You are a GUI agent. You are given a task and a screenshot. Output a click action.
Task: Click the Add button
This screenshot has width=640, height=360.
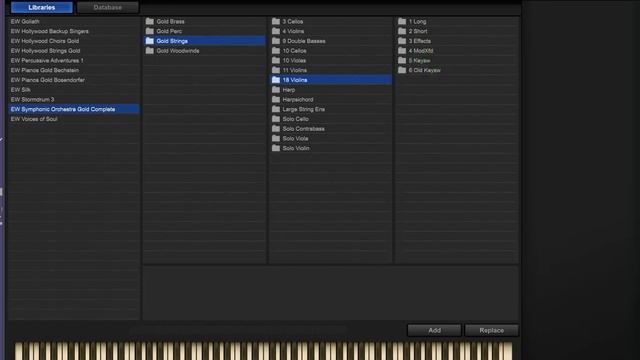tap(434, 330)
